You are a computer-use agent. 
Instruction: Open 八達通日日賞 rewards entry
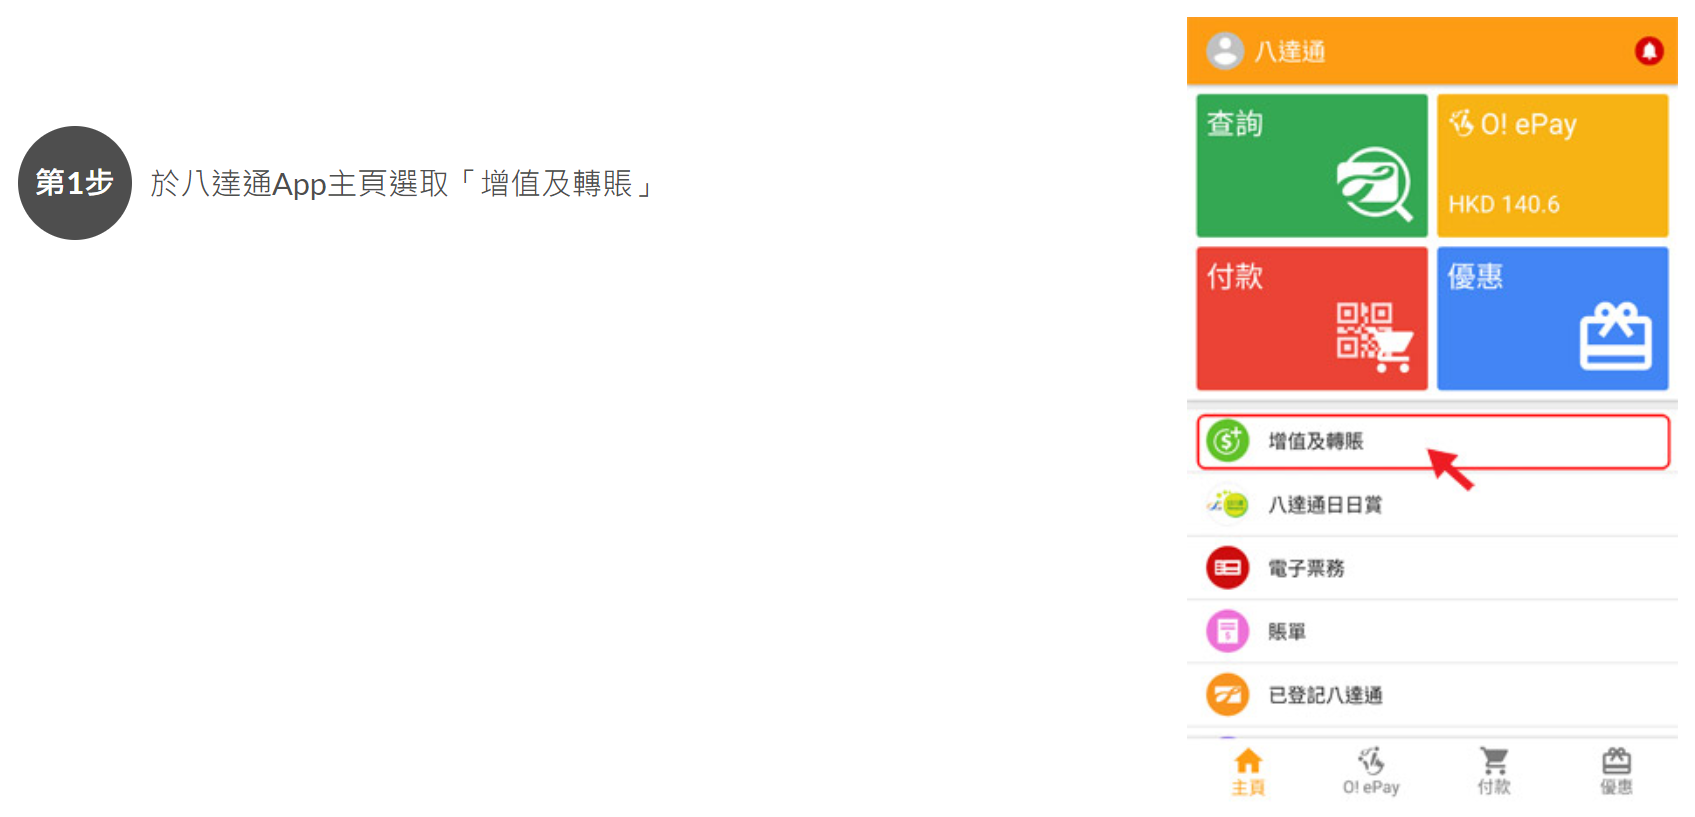[x=1432, y=505]
